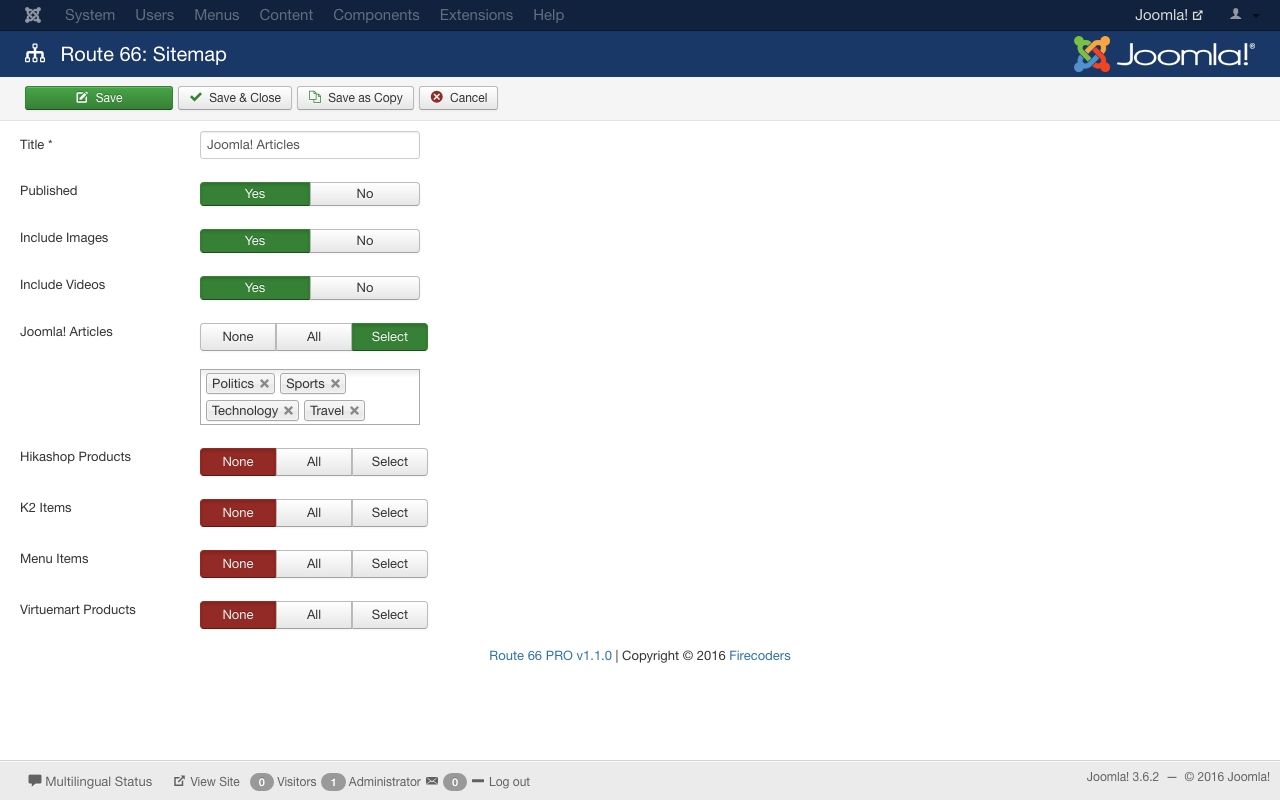
Task: Click the Title input field
Action: (x=310, y=145)
